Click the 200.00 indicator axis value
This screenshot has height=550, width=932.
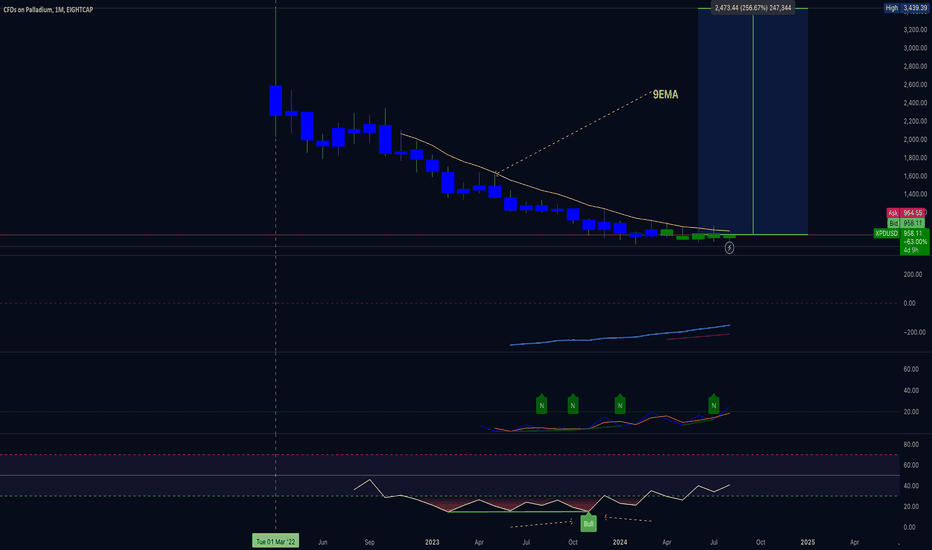[913, 275]
